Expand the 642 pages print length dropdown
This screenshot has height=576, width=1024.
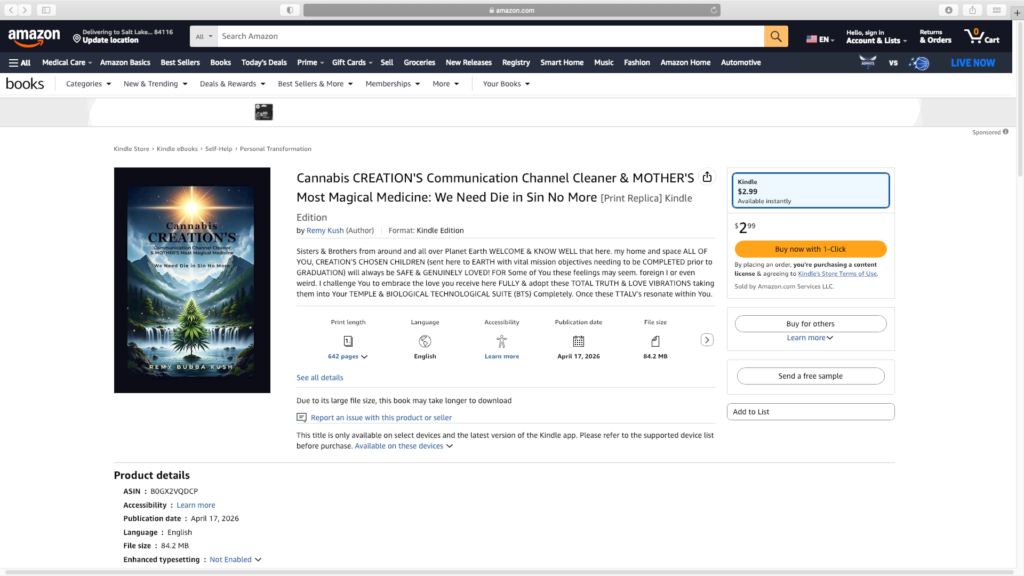pyautogui.click(x=348, y=356)
